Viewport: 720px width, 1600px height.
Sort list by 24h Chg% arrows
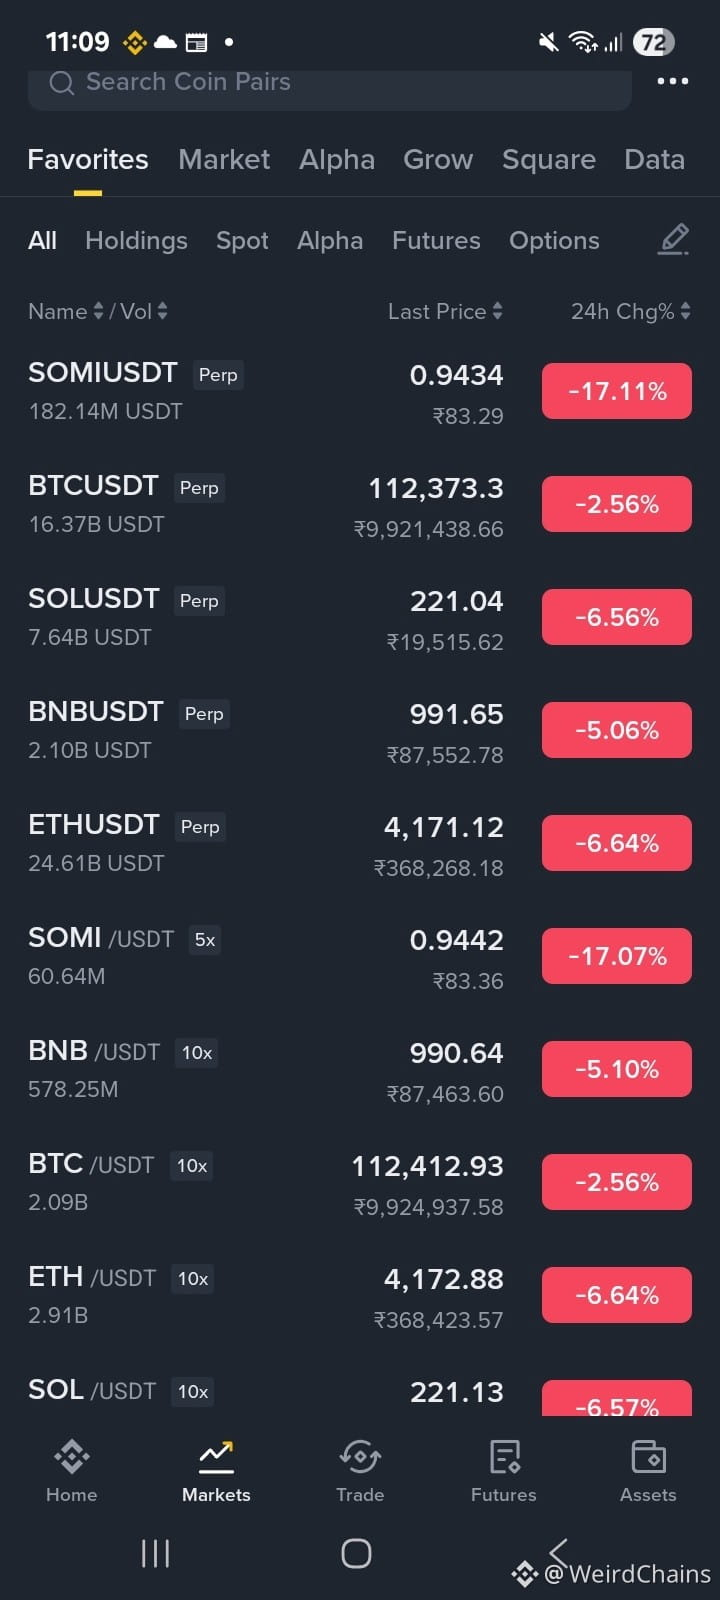pos(685,312)
